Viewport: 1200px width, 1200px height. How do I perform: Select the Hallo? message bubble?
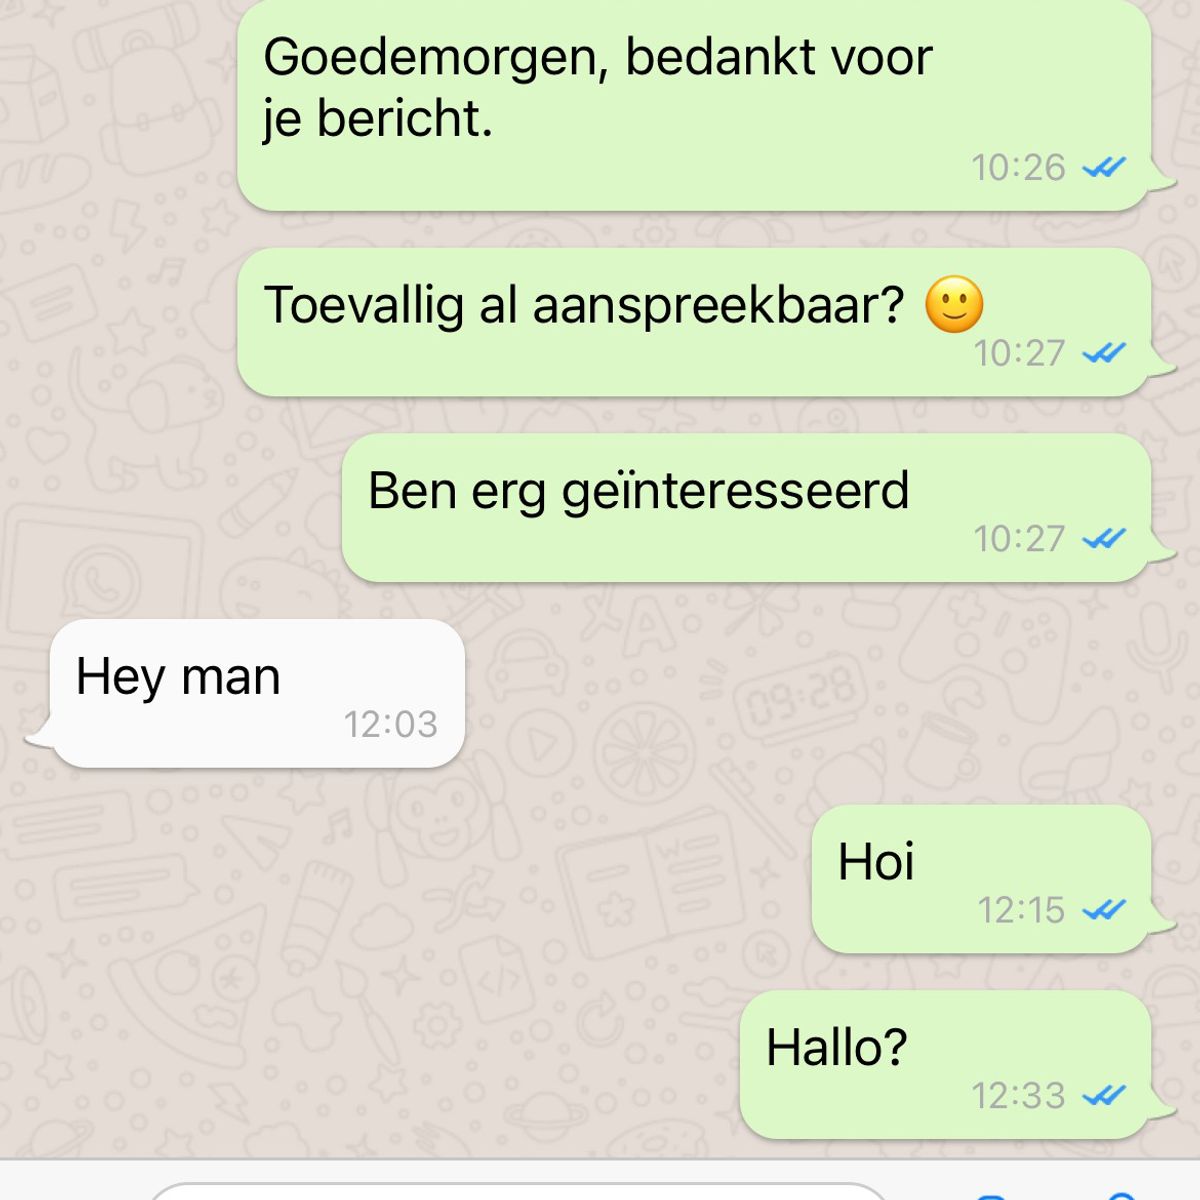pos(946,1064)
